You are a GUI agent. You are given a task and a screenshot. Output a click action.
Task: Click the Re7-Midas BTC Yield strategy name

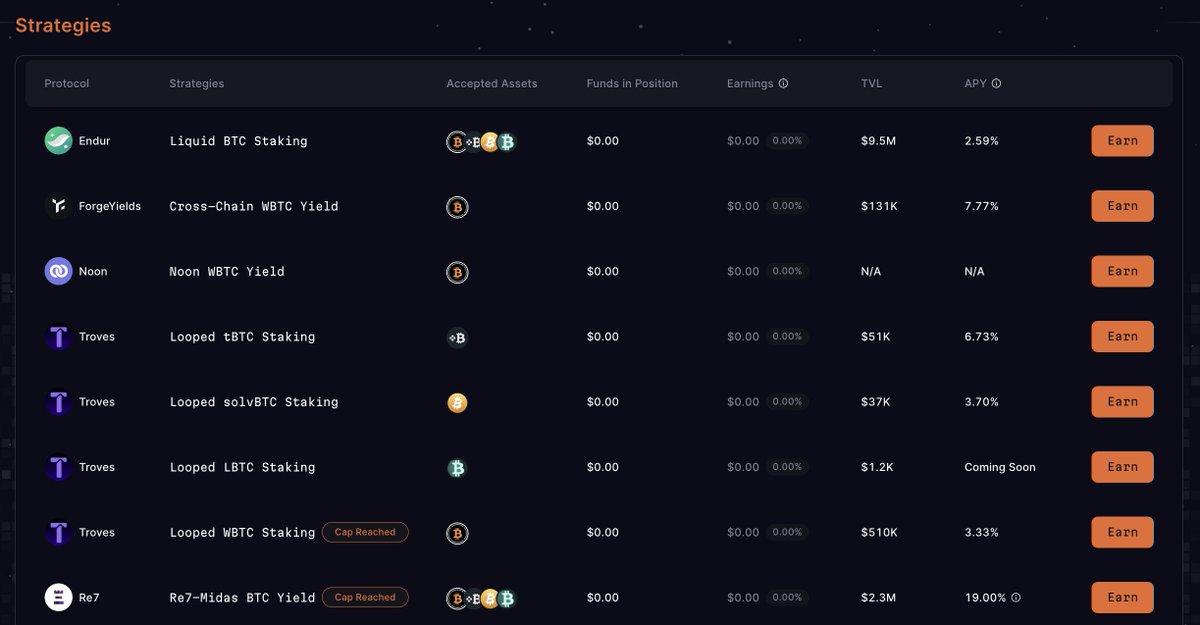(x=242, y=598)
